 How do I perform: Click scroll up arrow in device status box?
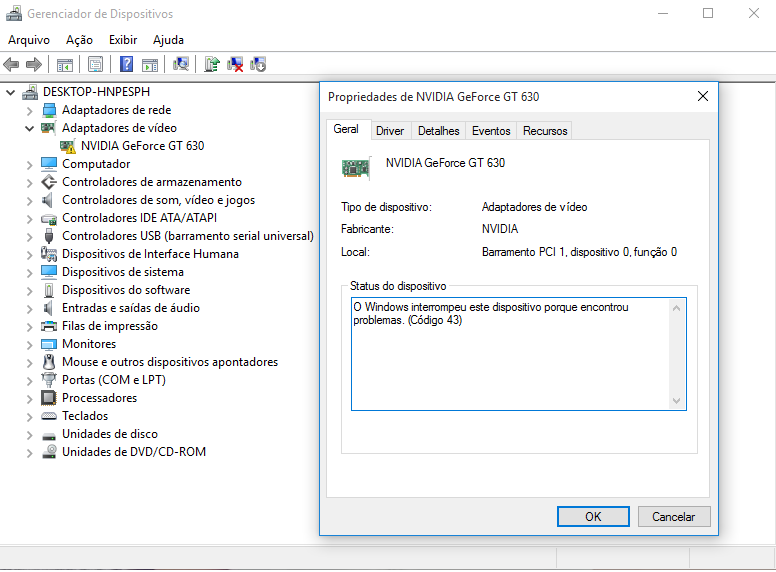point(677,308)
